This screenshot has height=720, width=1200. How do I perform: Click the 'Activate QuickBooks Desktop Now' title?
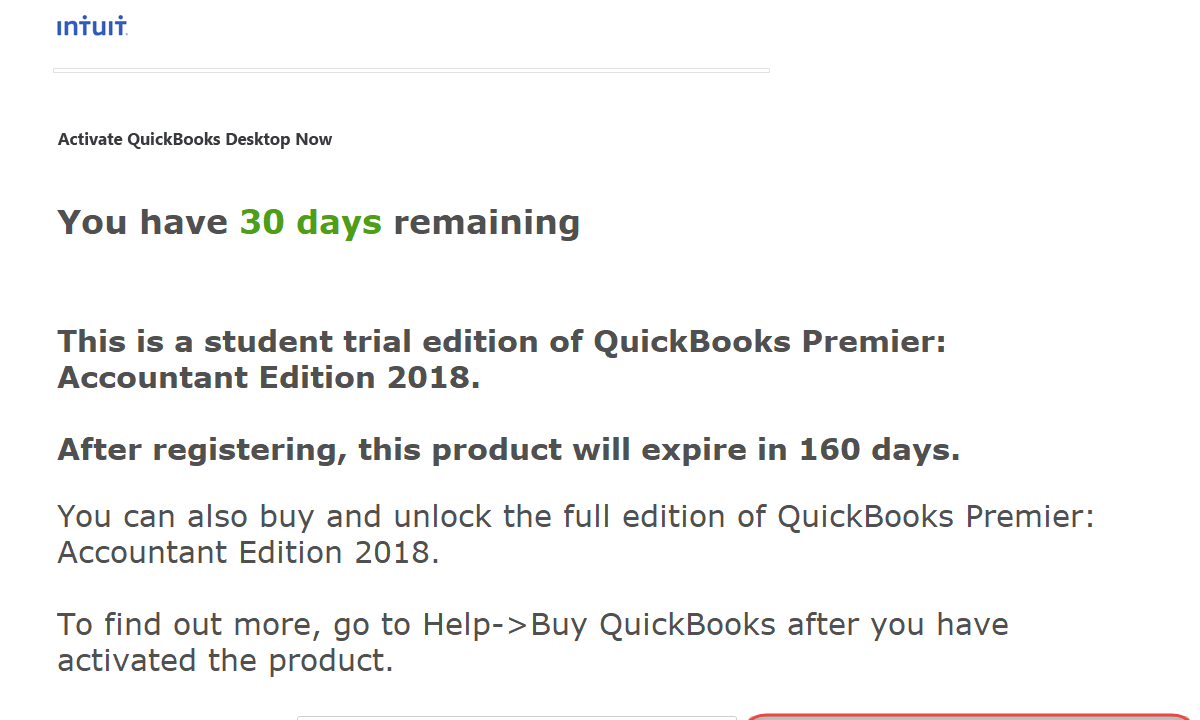pyautogui.click(x=195, y=139)
